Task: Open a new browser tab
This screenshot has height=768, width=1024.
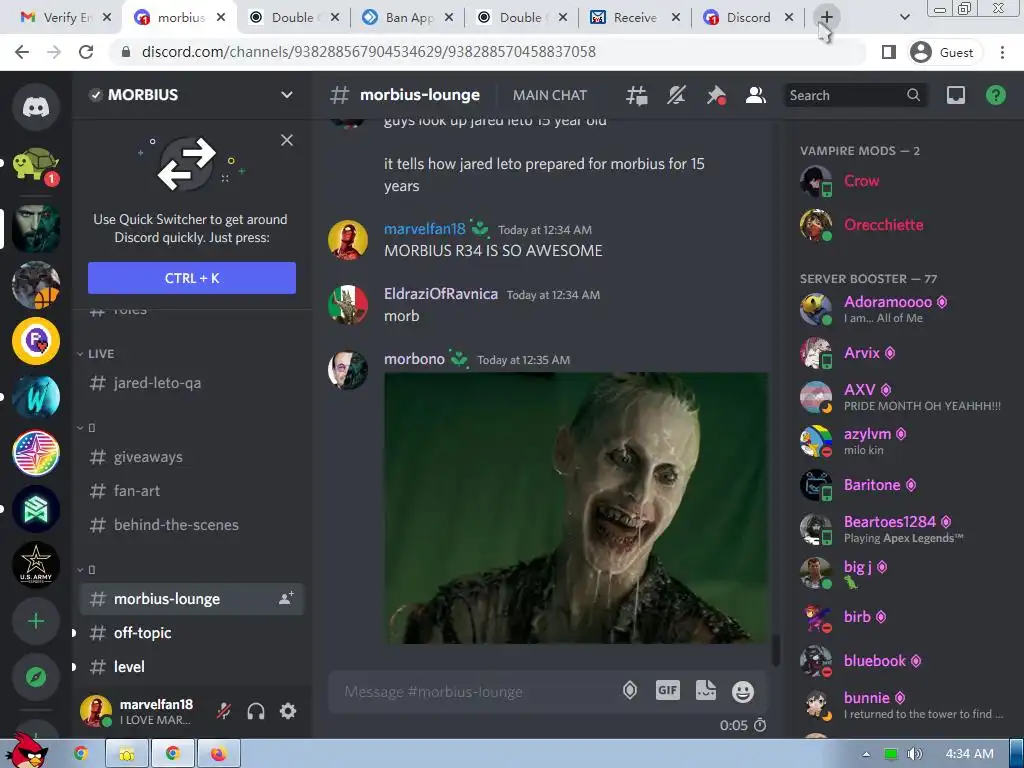Action: click(826, 18)
